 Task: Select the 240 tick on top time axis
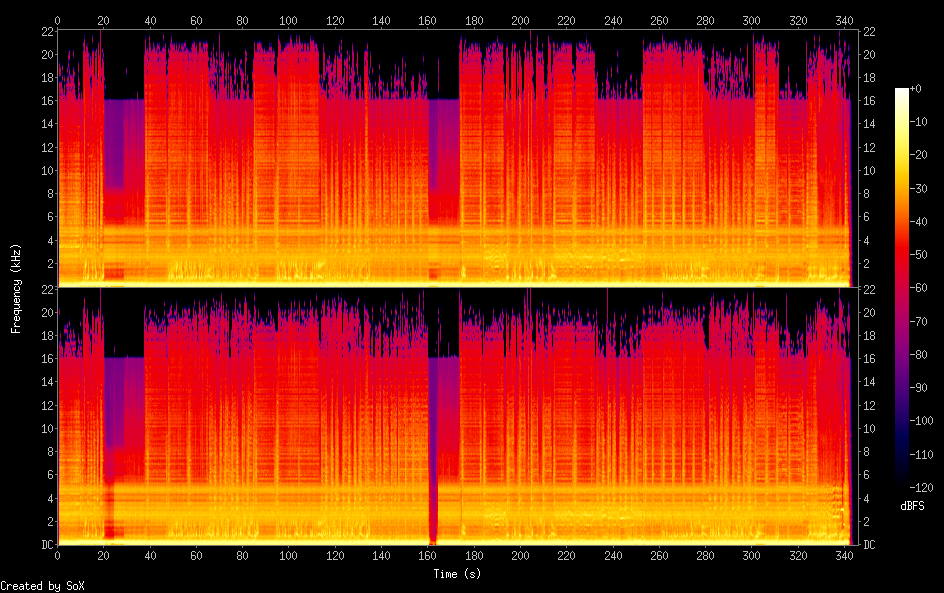coord(613,20)
